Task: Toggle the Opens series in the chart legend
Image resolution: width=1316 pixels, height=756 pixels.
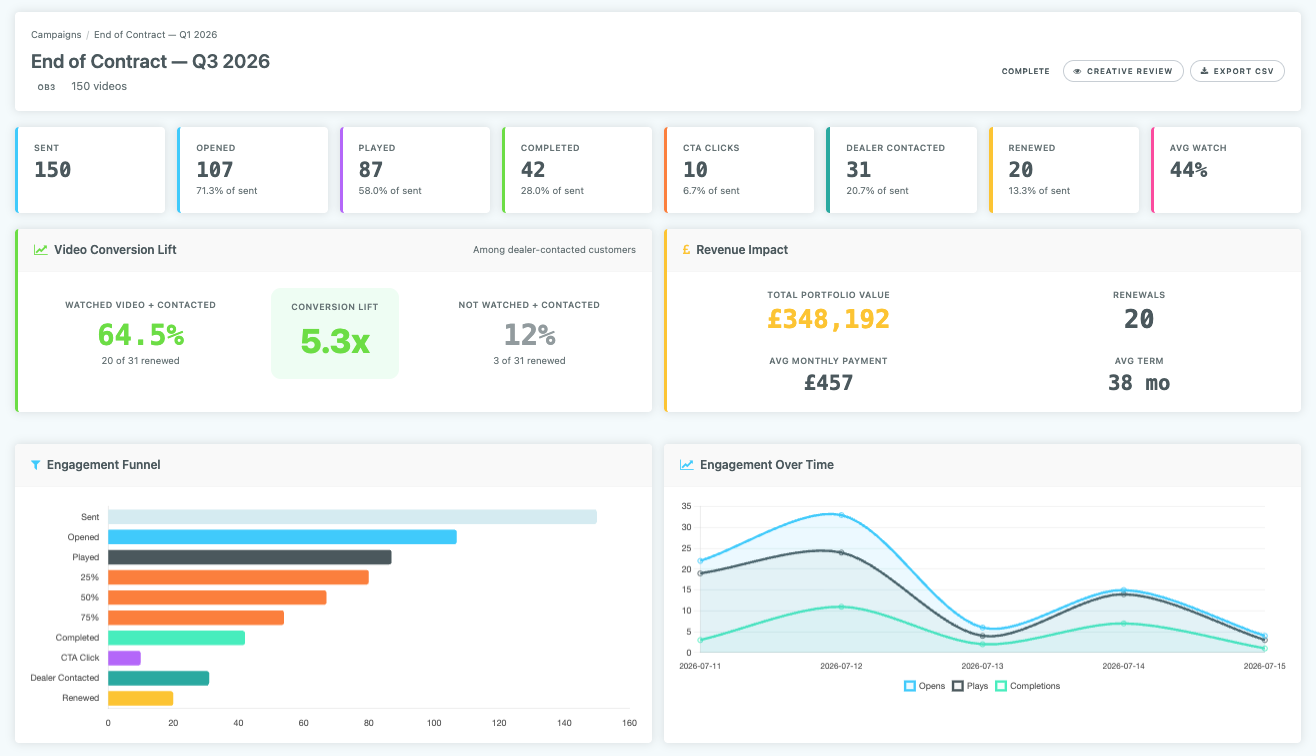Action: (924, 685)
